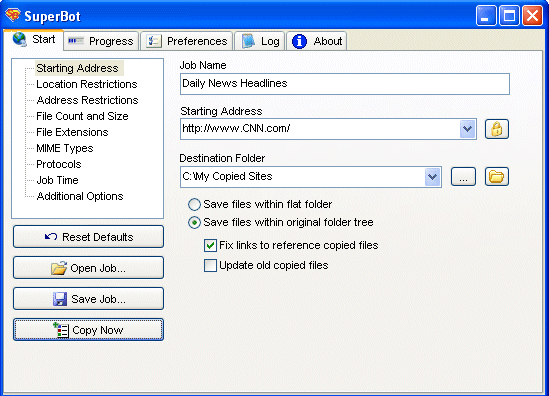Screen dimensions: 549x396
Task: Click the Job Name text field
Action: pyautogui.click(x=345, y=84)
